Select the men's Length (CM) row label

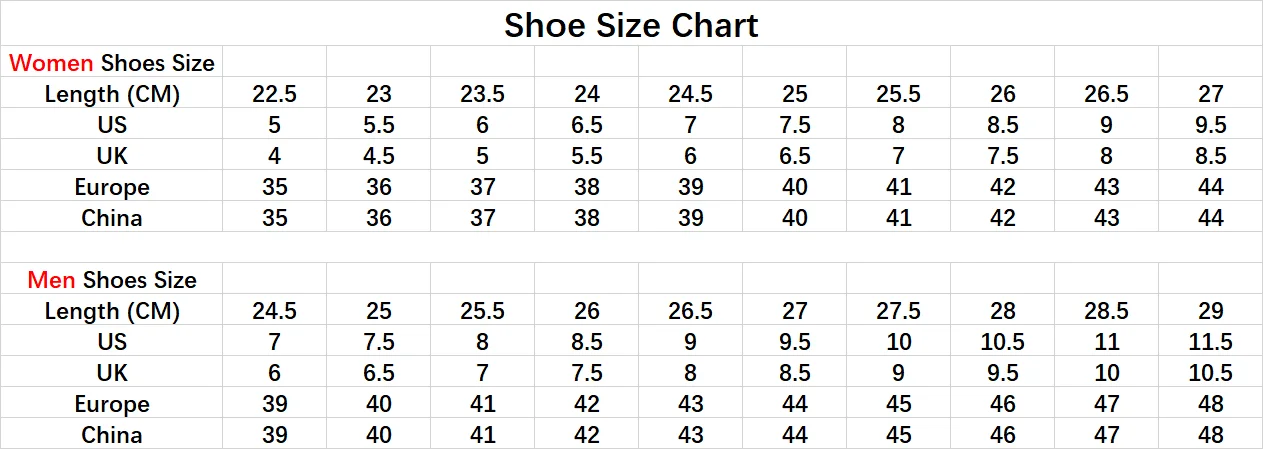tap(112, 311)
